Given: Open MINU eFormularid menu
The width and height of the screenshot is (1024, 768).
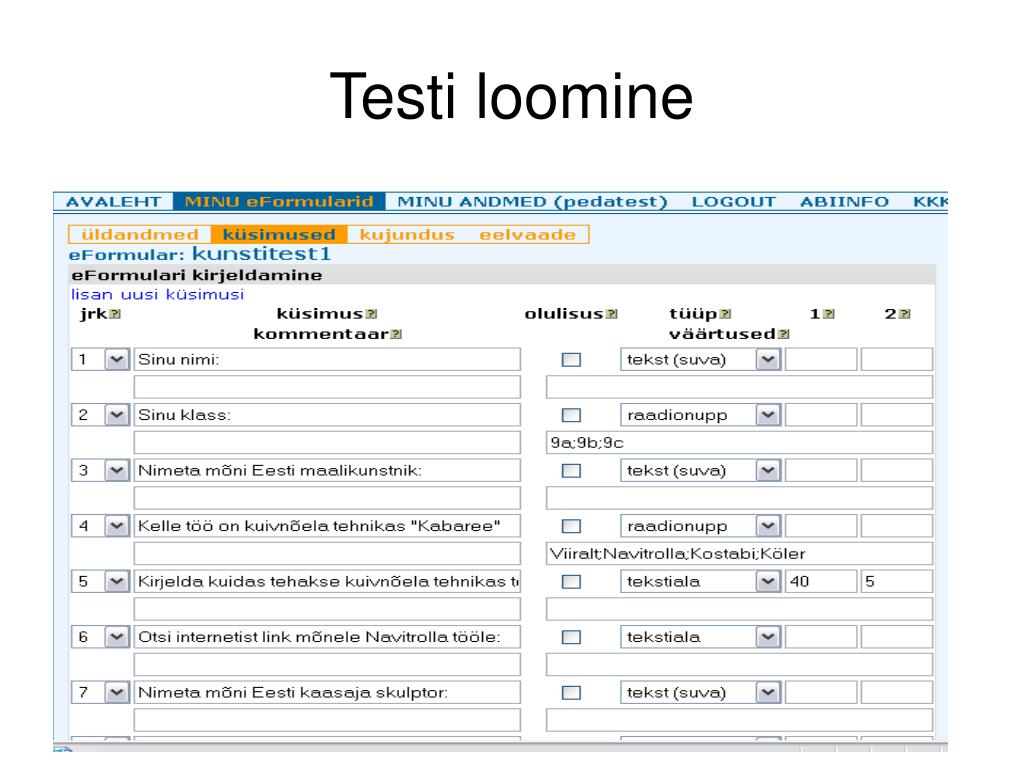Looking at the screenshot, I should [x=279, y=202].
